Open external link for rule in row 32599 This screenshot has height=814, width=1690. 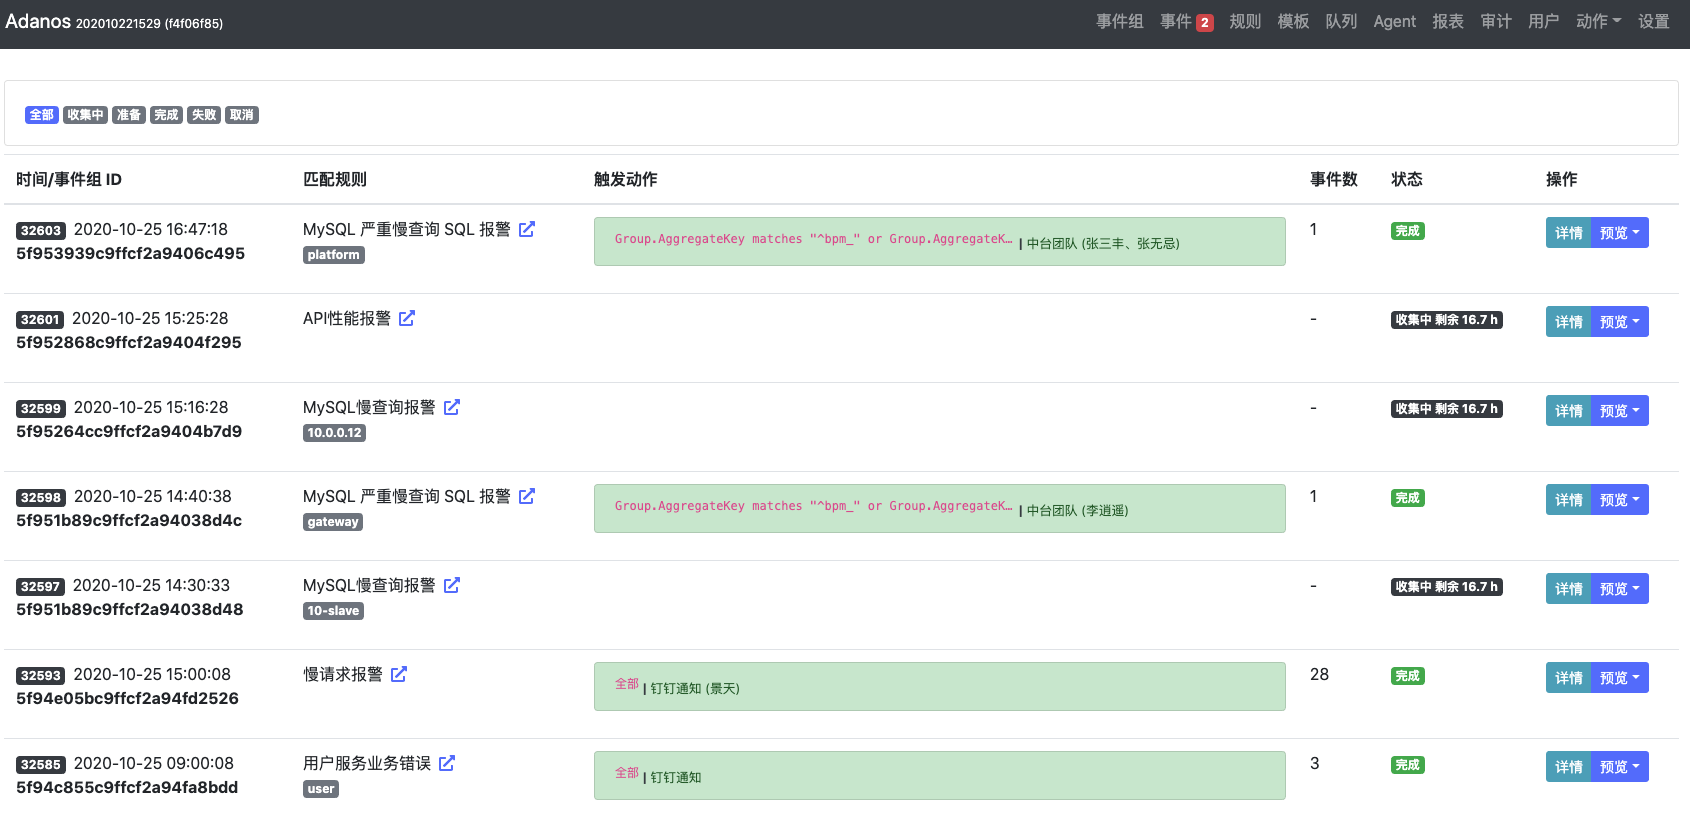pos(452,407)
